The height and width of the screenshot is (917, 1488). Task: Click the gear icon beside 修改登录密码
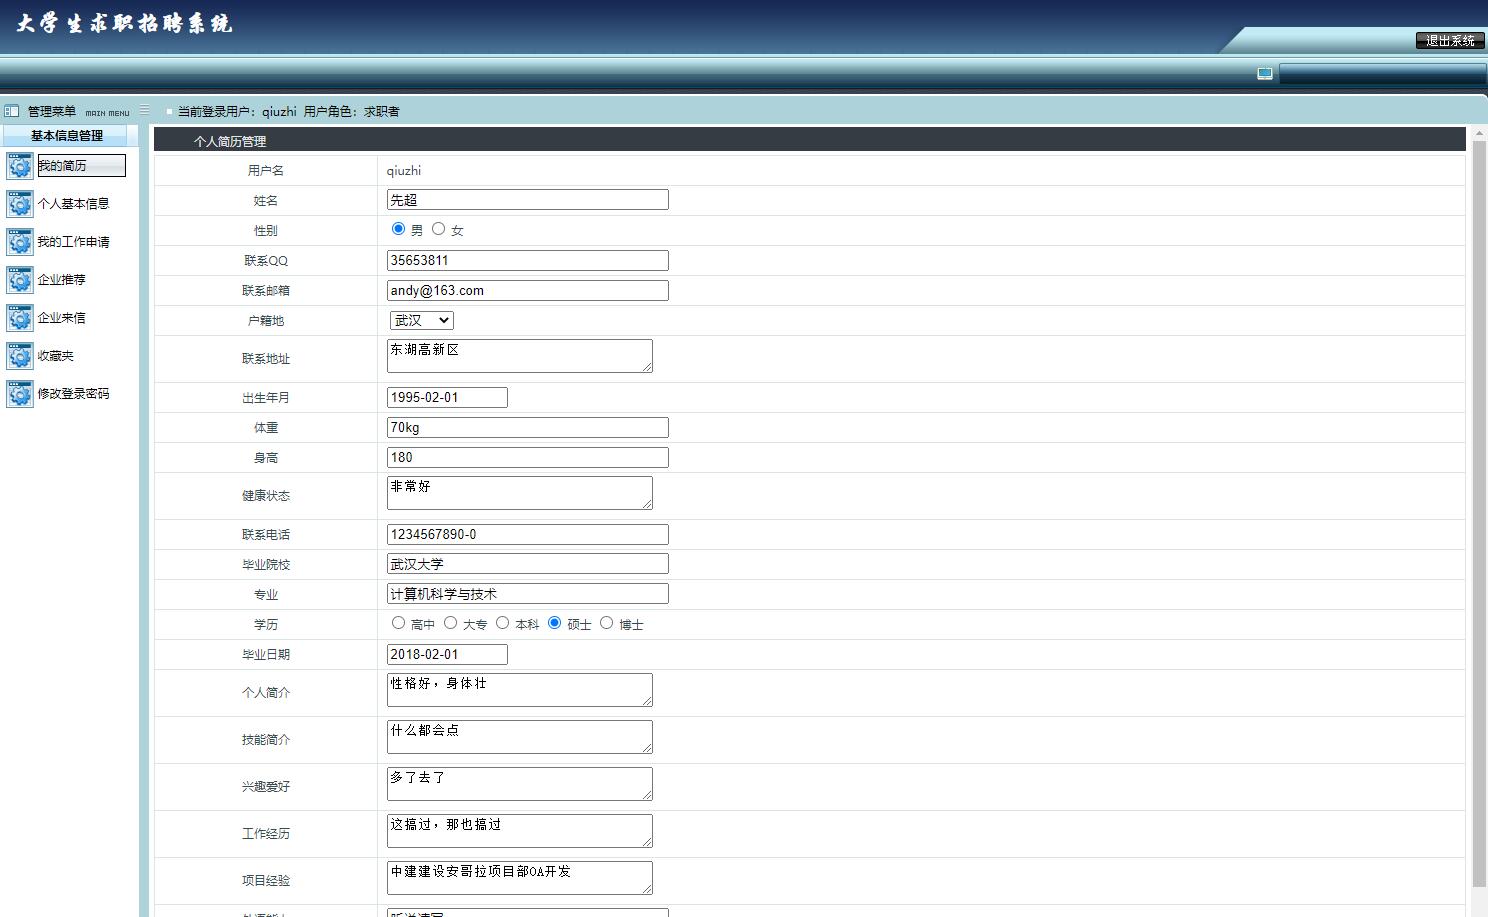click(20, 394)
